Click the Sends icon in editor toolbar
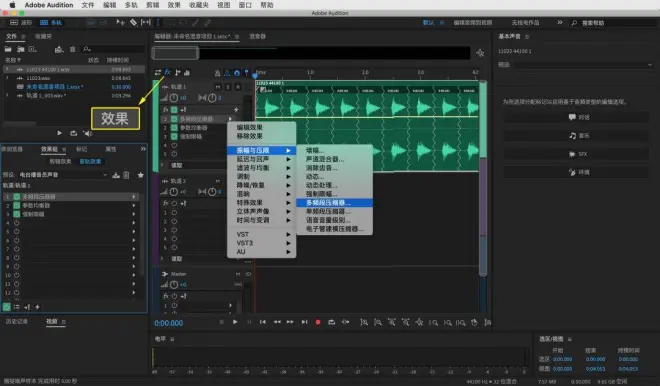The width and height of the screenshot is (660, 386). (177, 72)
